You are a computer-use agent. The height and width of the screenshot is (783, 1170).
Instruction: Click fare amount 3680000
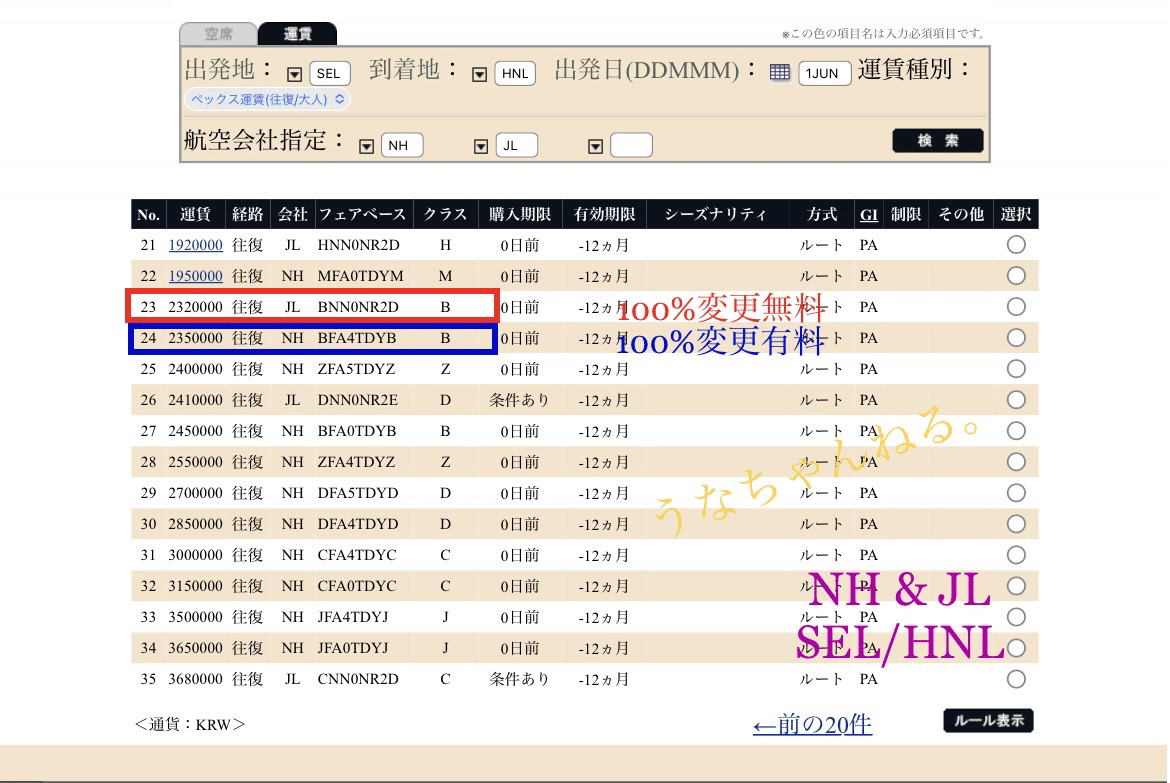click(195, 679)
